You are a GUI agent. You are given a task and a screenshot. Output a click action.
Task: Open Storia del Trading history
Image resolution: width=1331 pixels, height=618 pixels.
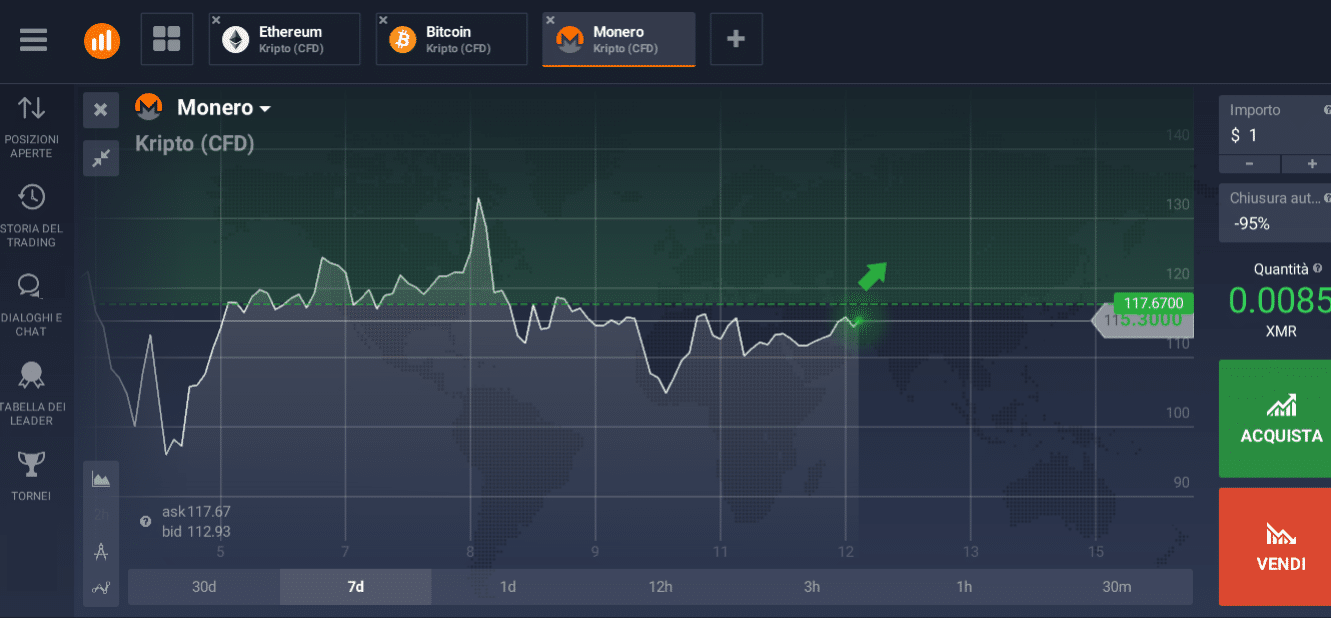pyautogui.click(x=32, y=215)
